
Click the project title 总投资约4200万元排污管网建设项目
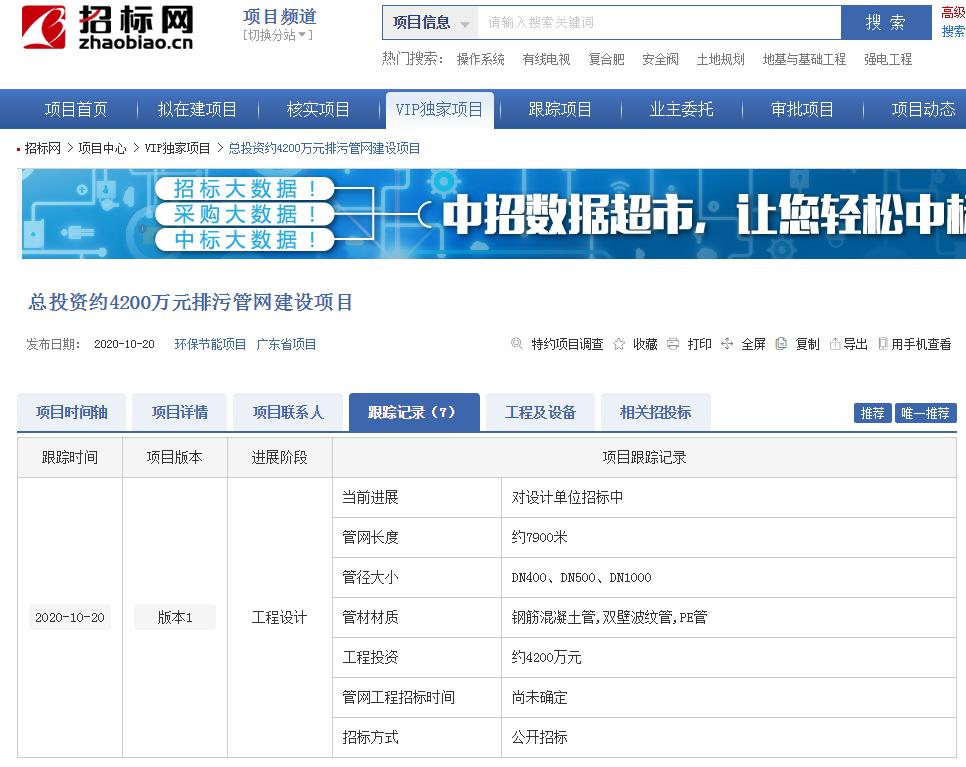[190, 302]
